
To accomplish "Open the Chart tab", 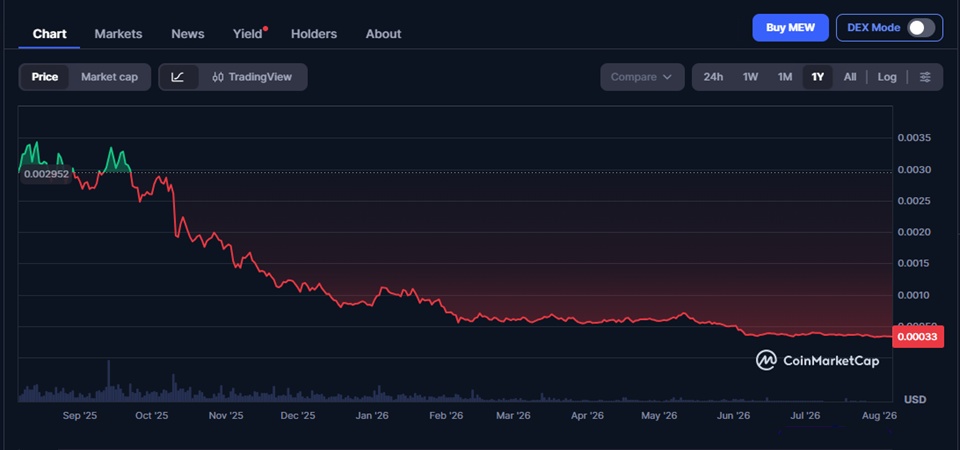I will (x=50, y=34).
